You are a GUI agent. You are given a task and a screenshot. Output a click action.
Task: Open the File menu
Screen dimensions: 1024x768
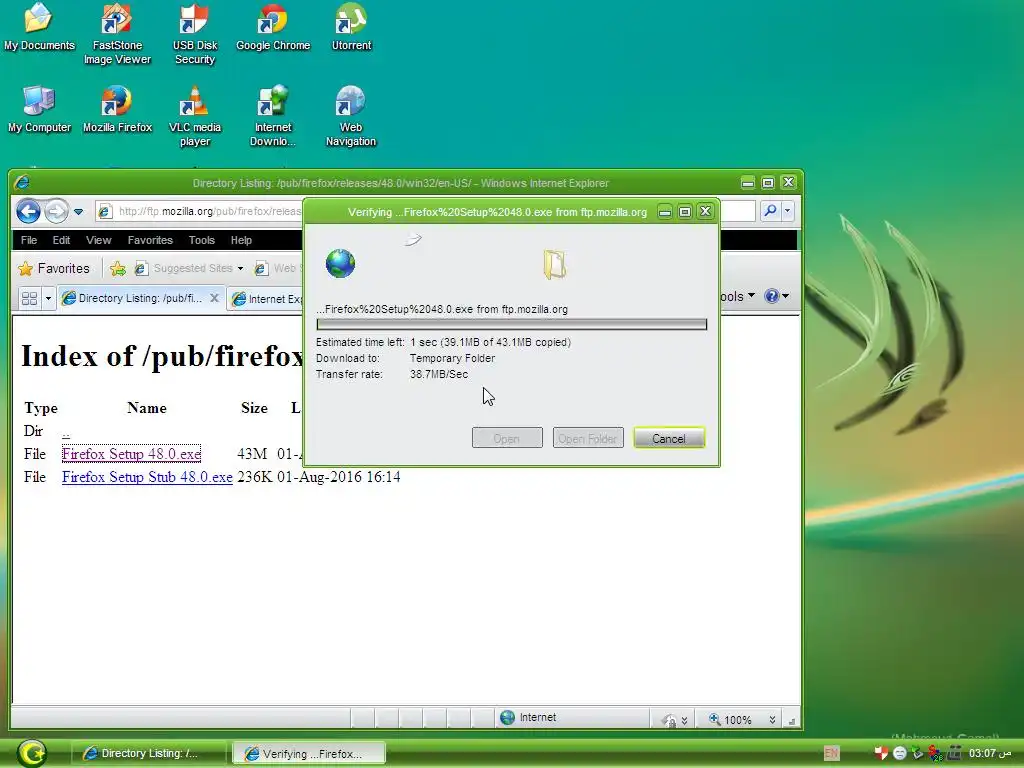click(29, 240)
